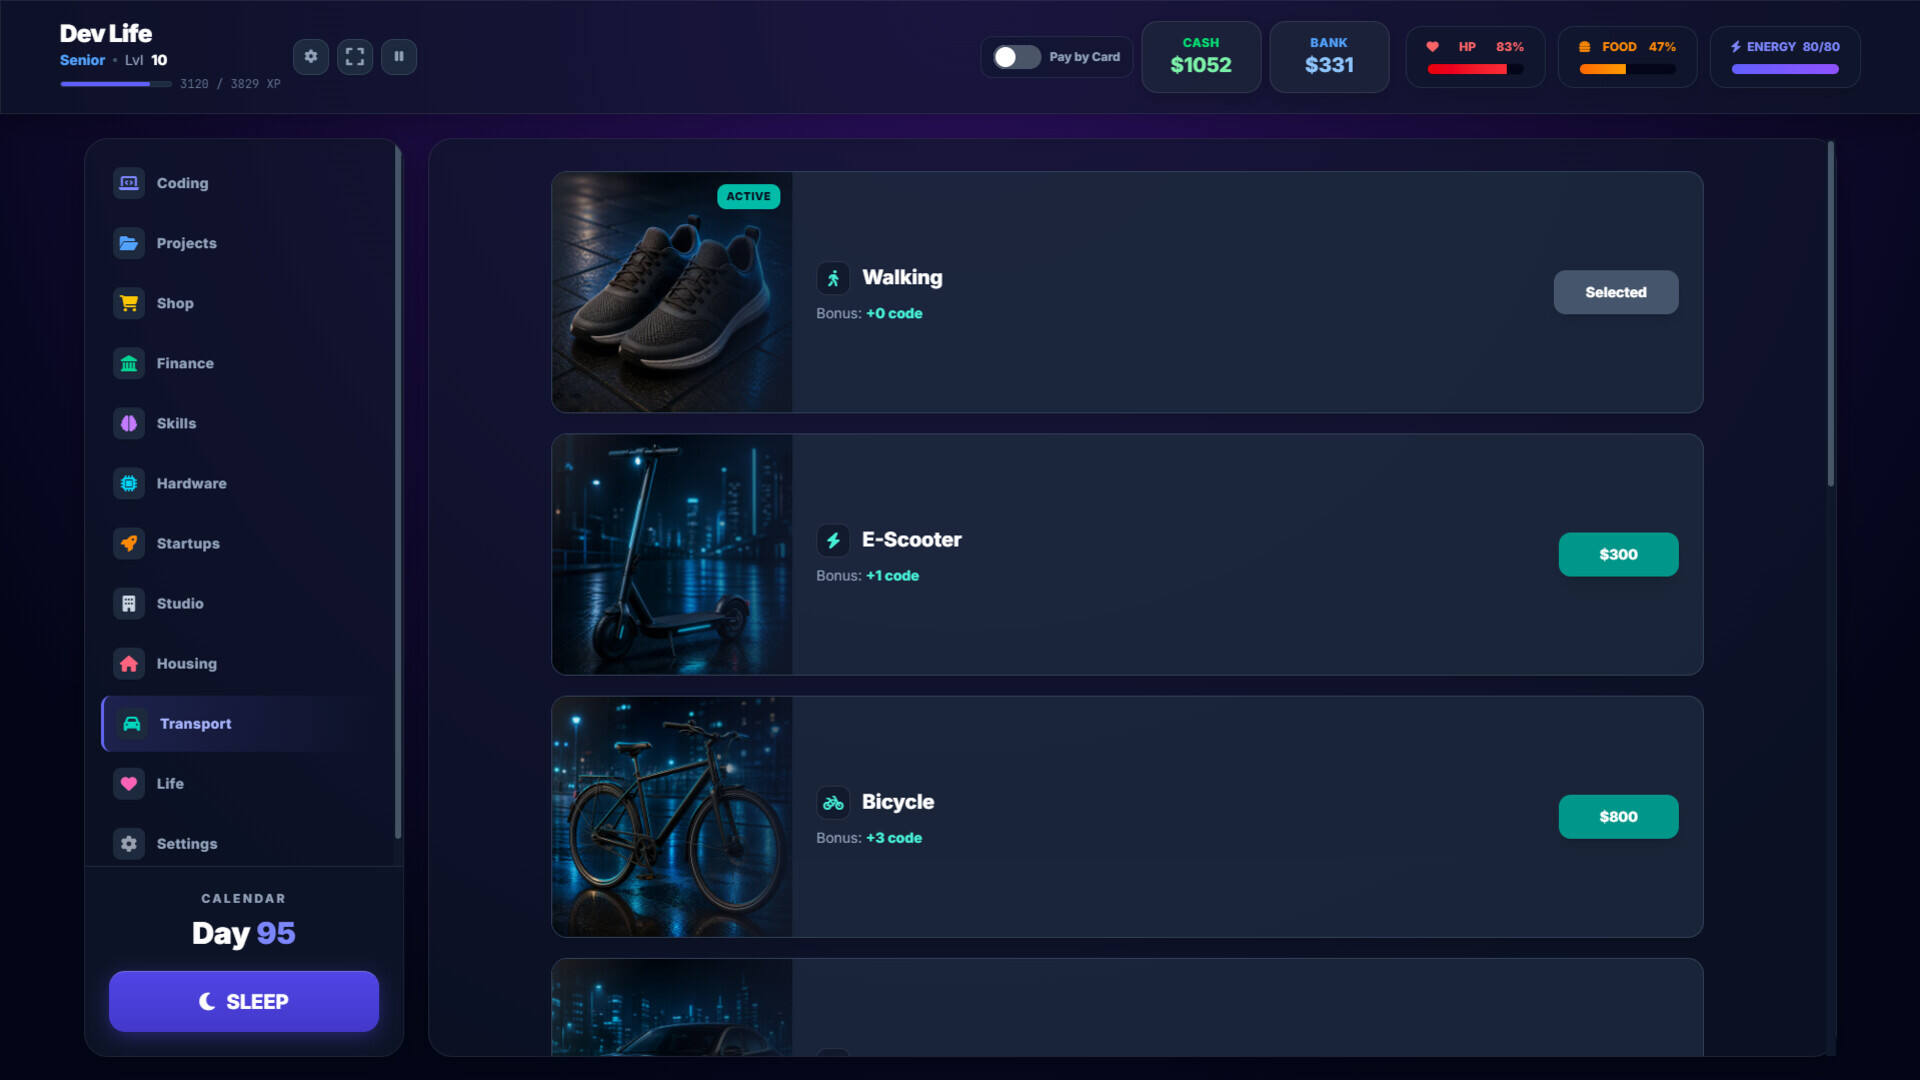Click the Transport car icon

click(132, 723)
